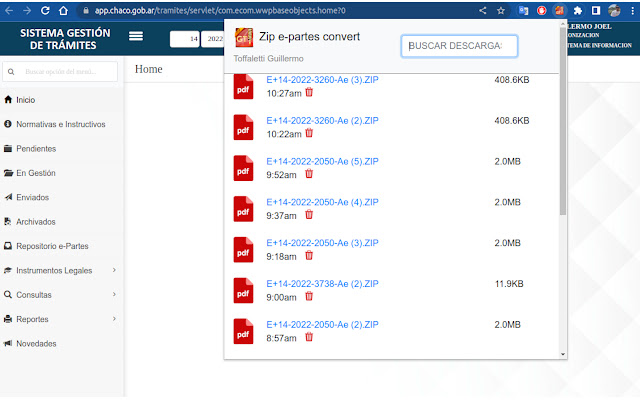Open the Extensions puzzle piece menu
The width and height of the screenshot is (640, 400).
pyautogui.click(x=578, y=11)
